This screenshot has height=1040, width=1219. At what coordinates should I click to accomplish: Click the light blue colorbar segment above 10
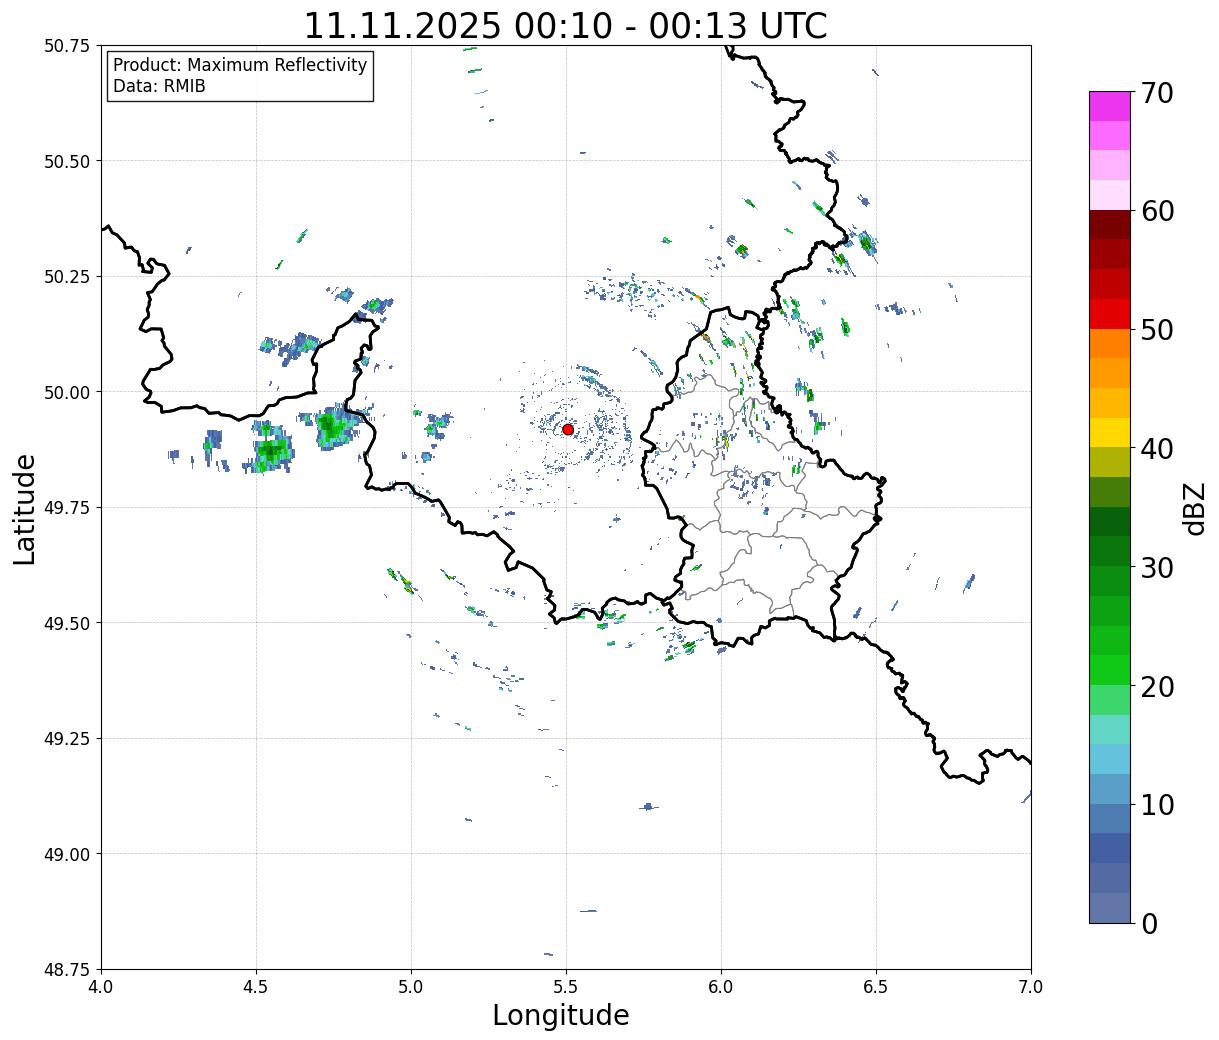[x=1110, y=789]
